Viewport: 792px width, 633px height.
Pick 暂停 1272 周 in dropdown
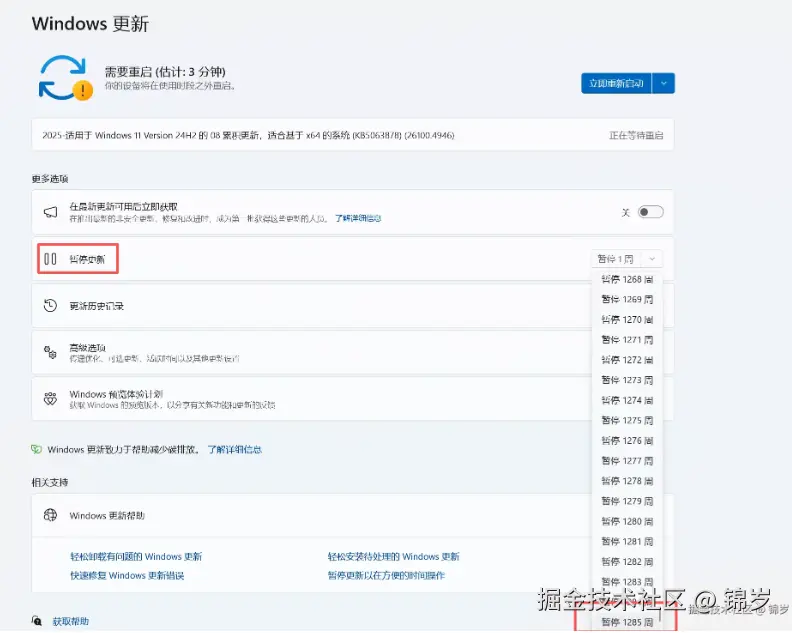point(627,360)
